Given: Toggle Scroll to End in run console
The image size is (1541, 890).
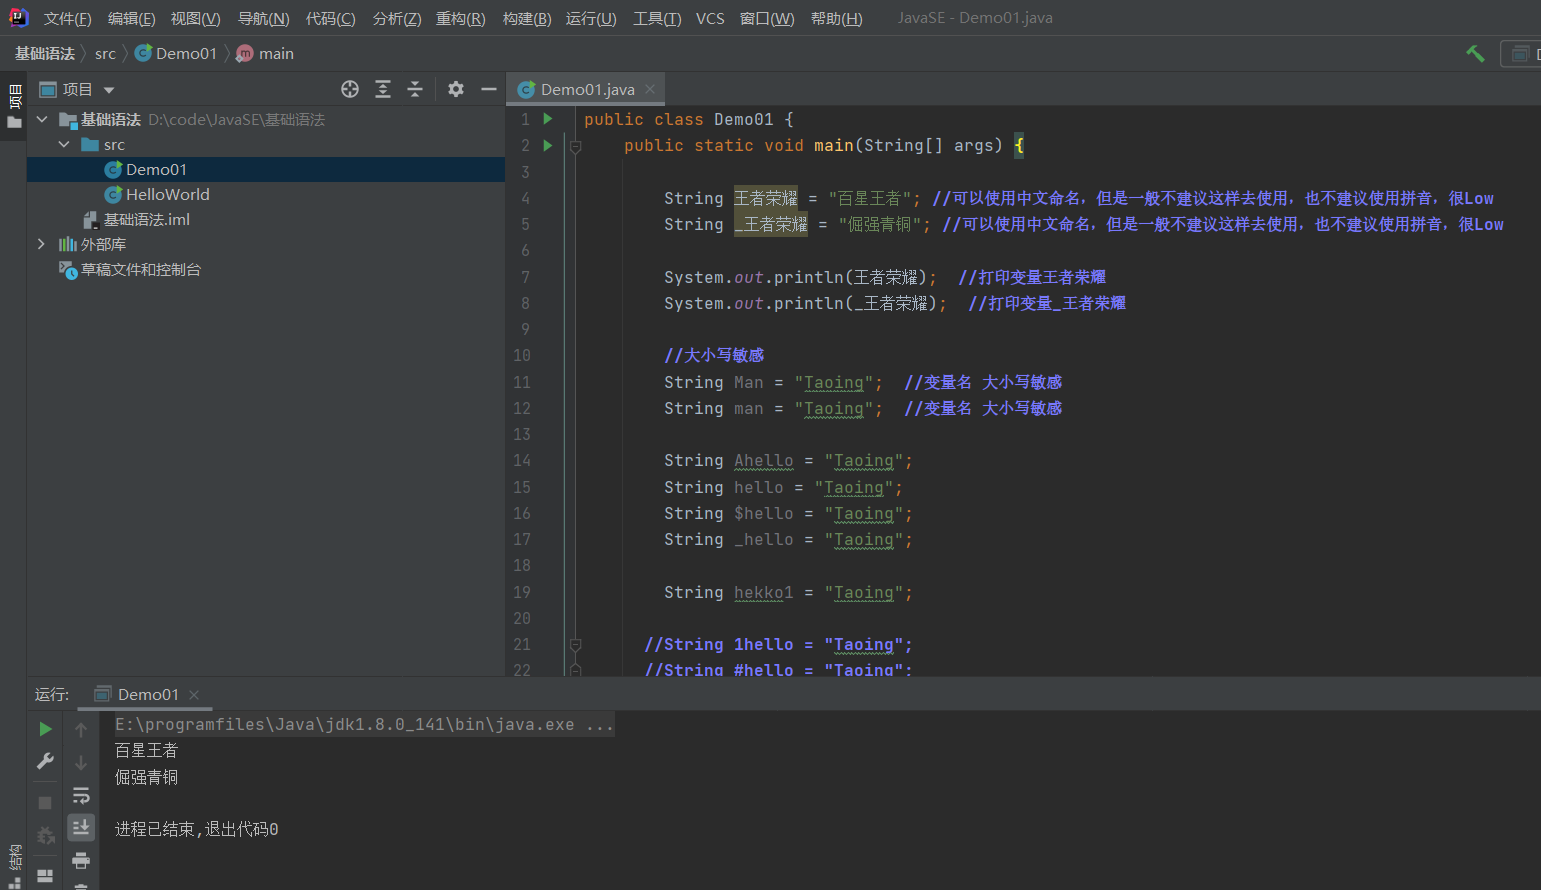Looking at the screenshot, I should tap(81, 827).
